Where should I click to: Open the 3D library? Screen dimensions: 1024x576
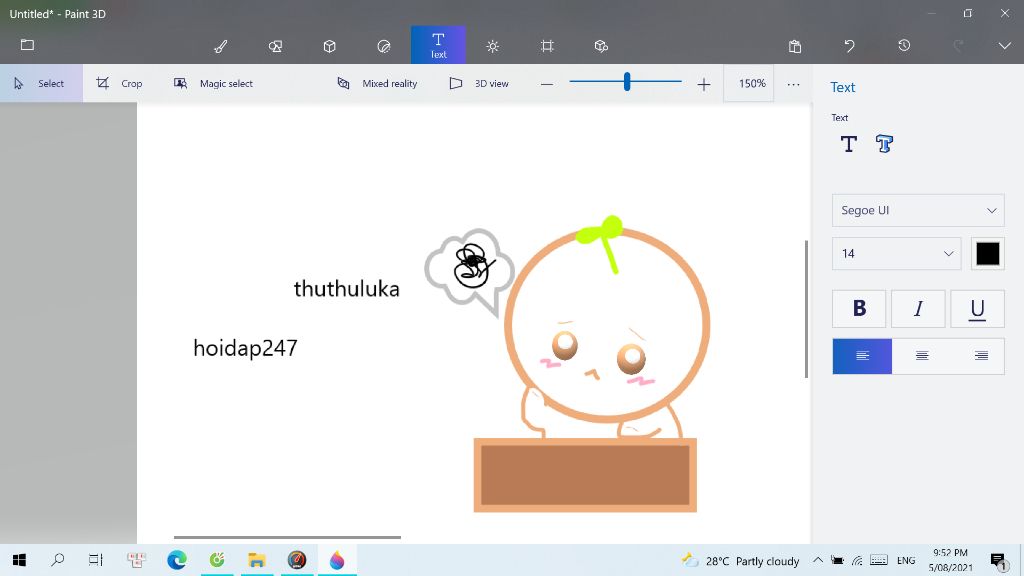click(601, 46)
